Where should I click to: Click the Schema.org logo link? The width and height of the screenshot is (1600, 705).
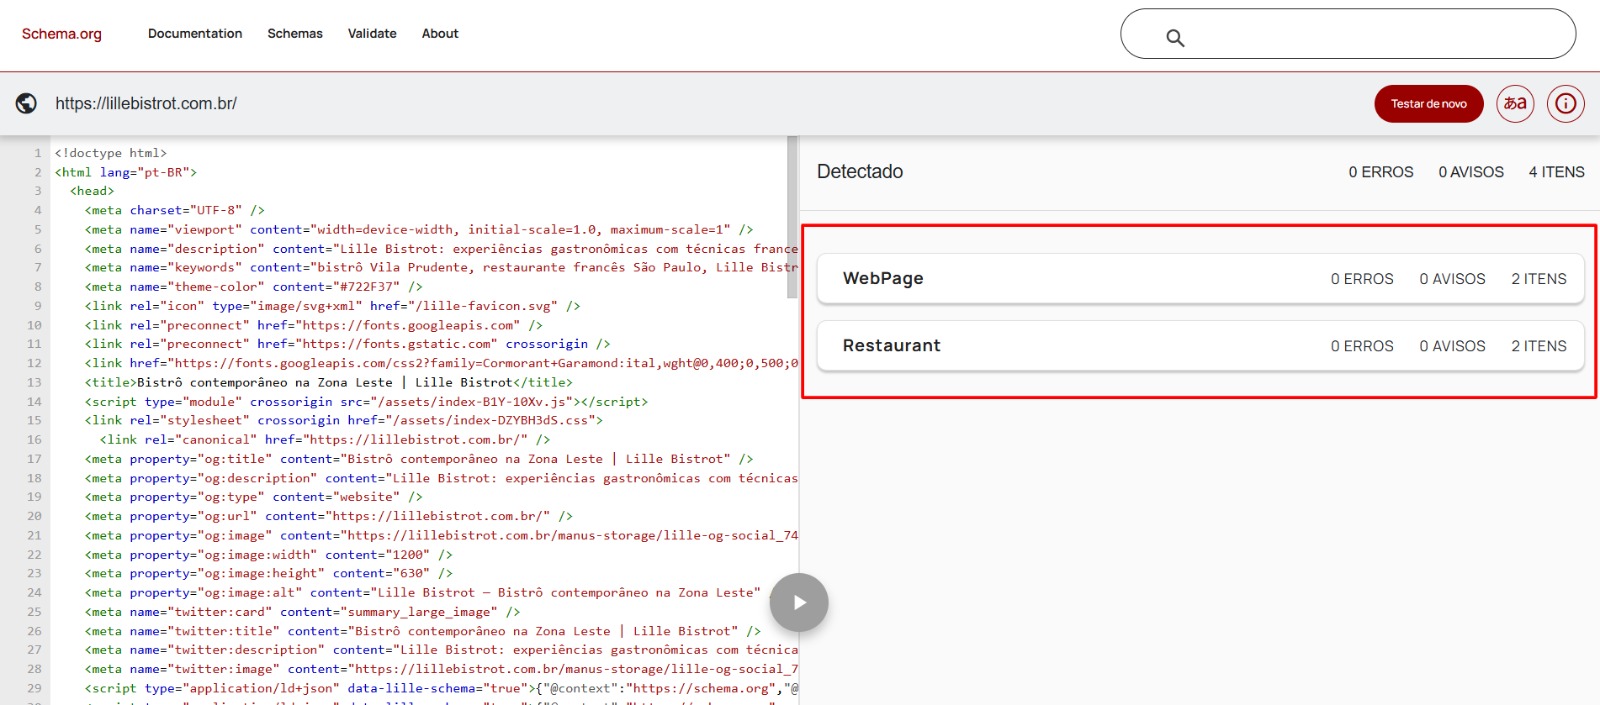point(62,34)
